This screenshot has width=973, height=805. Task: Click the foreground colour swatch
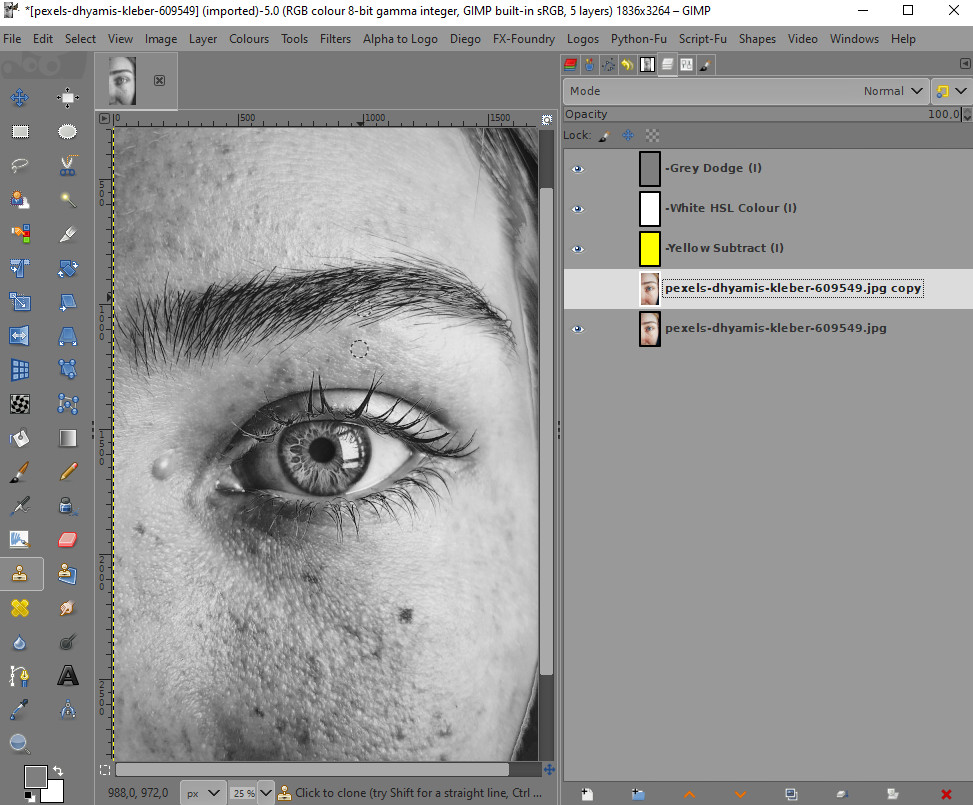pos(35,776)
